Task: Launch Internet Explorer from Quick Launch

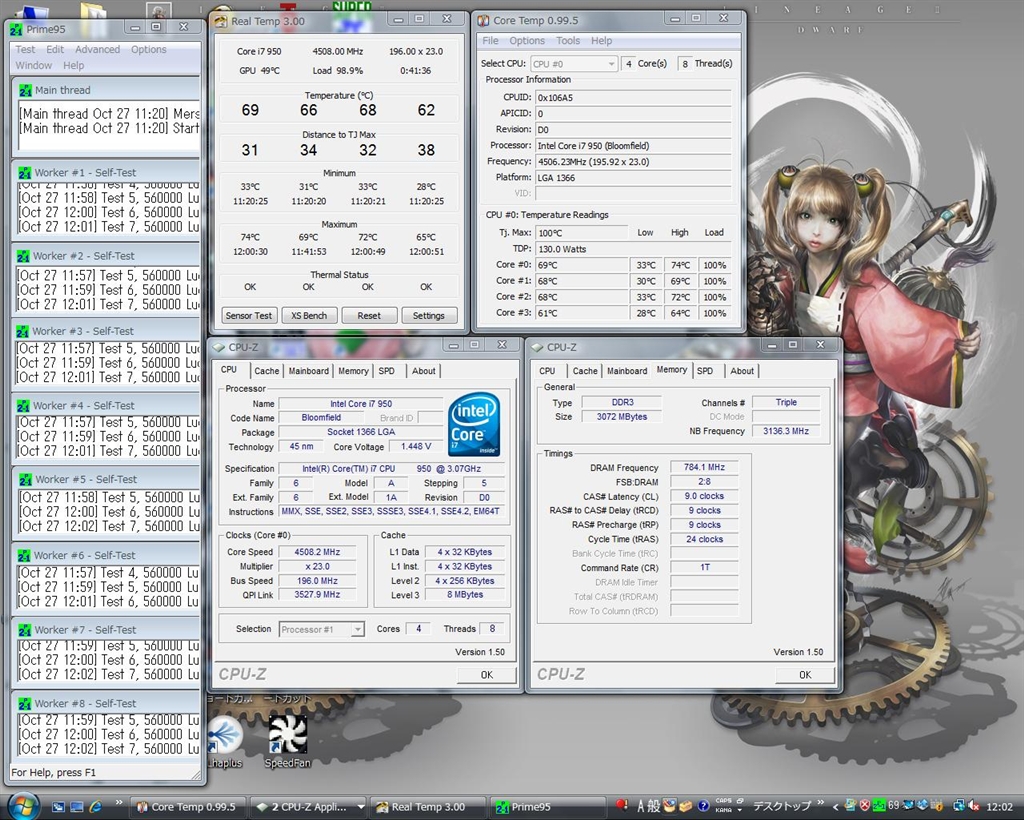Action: pyautogui.click(x=96, y=806)
